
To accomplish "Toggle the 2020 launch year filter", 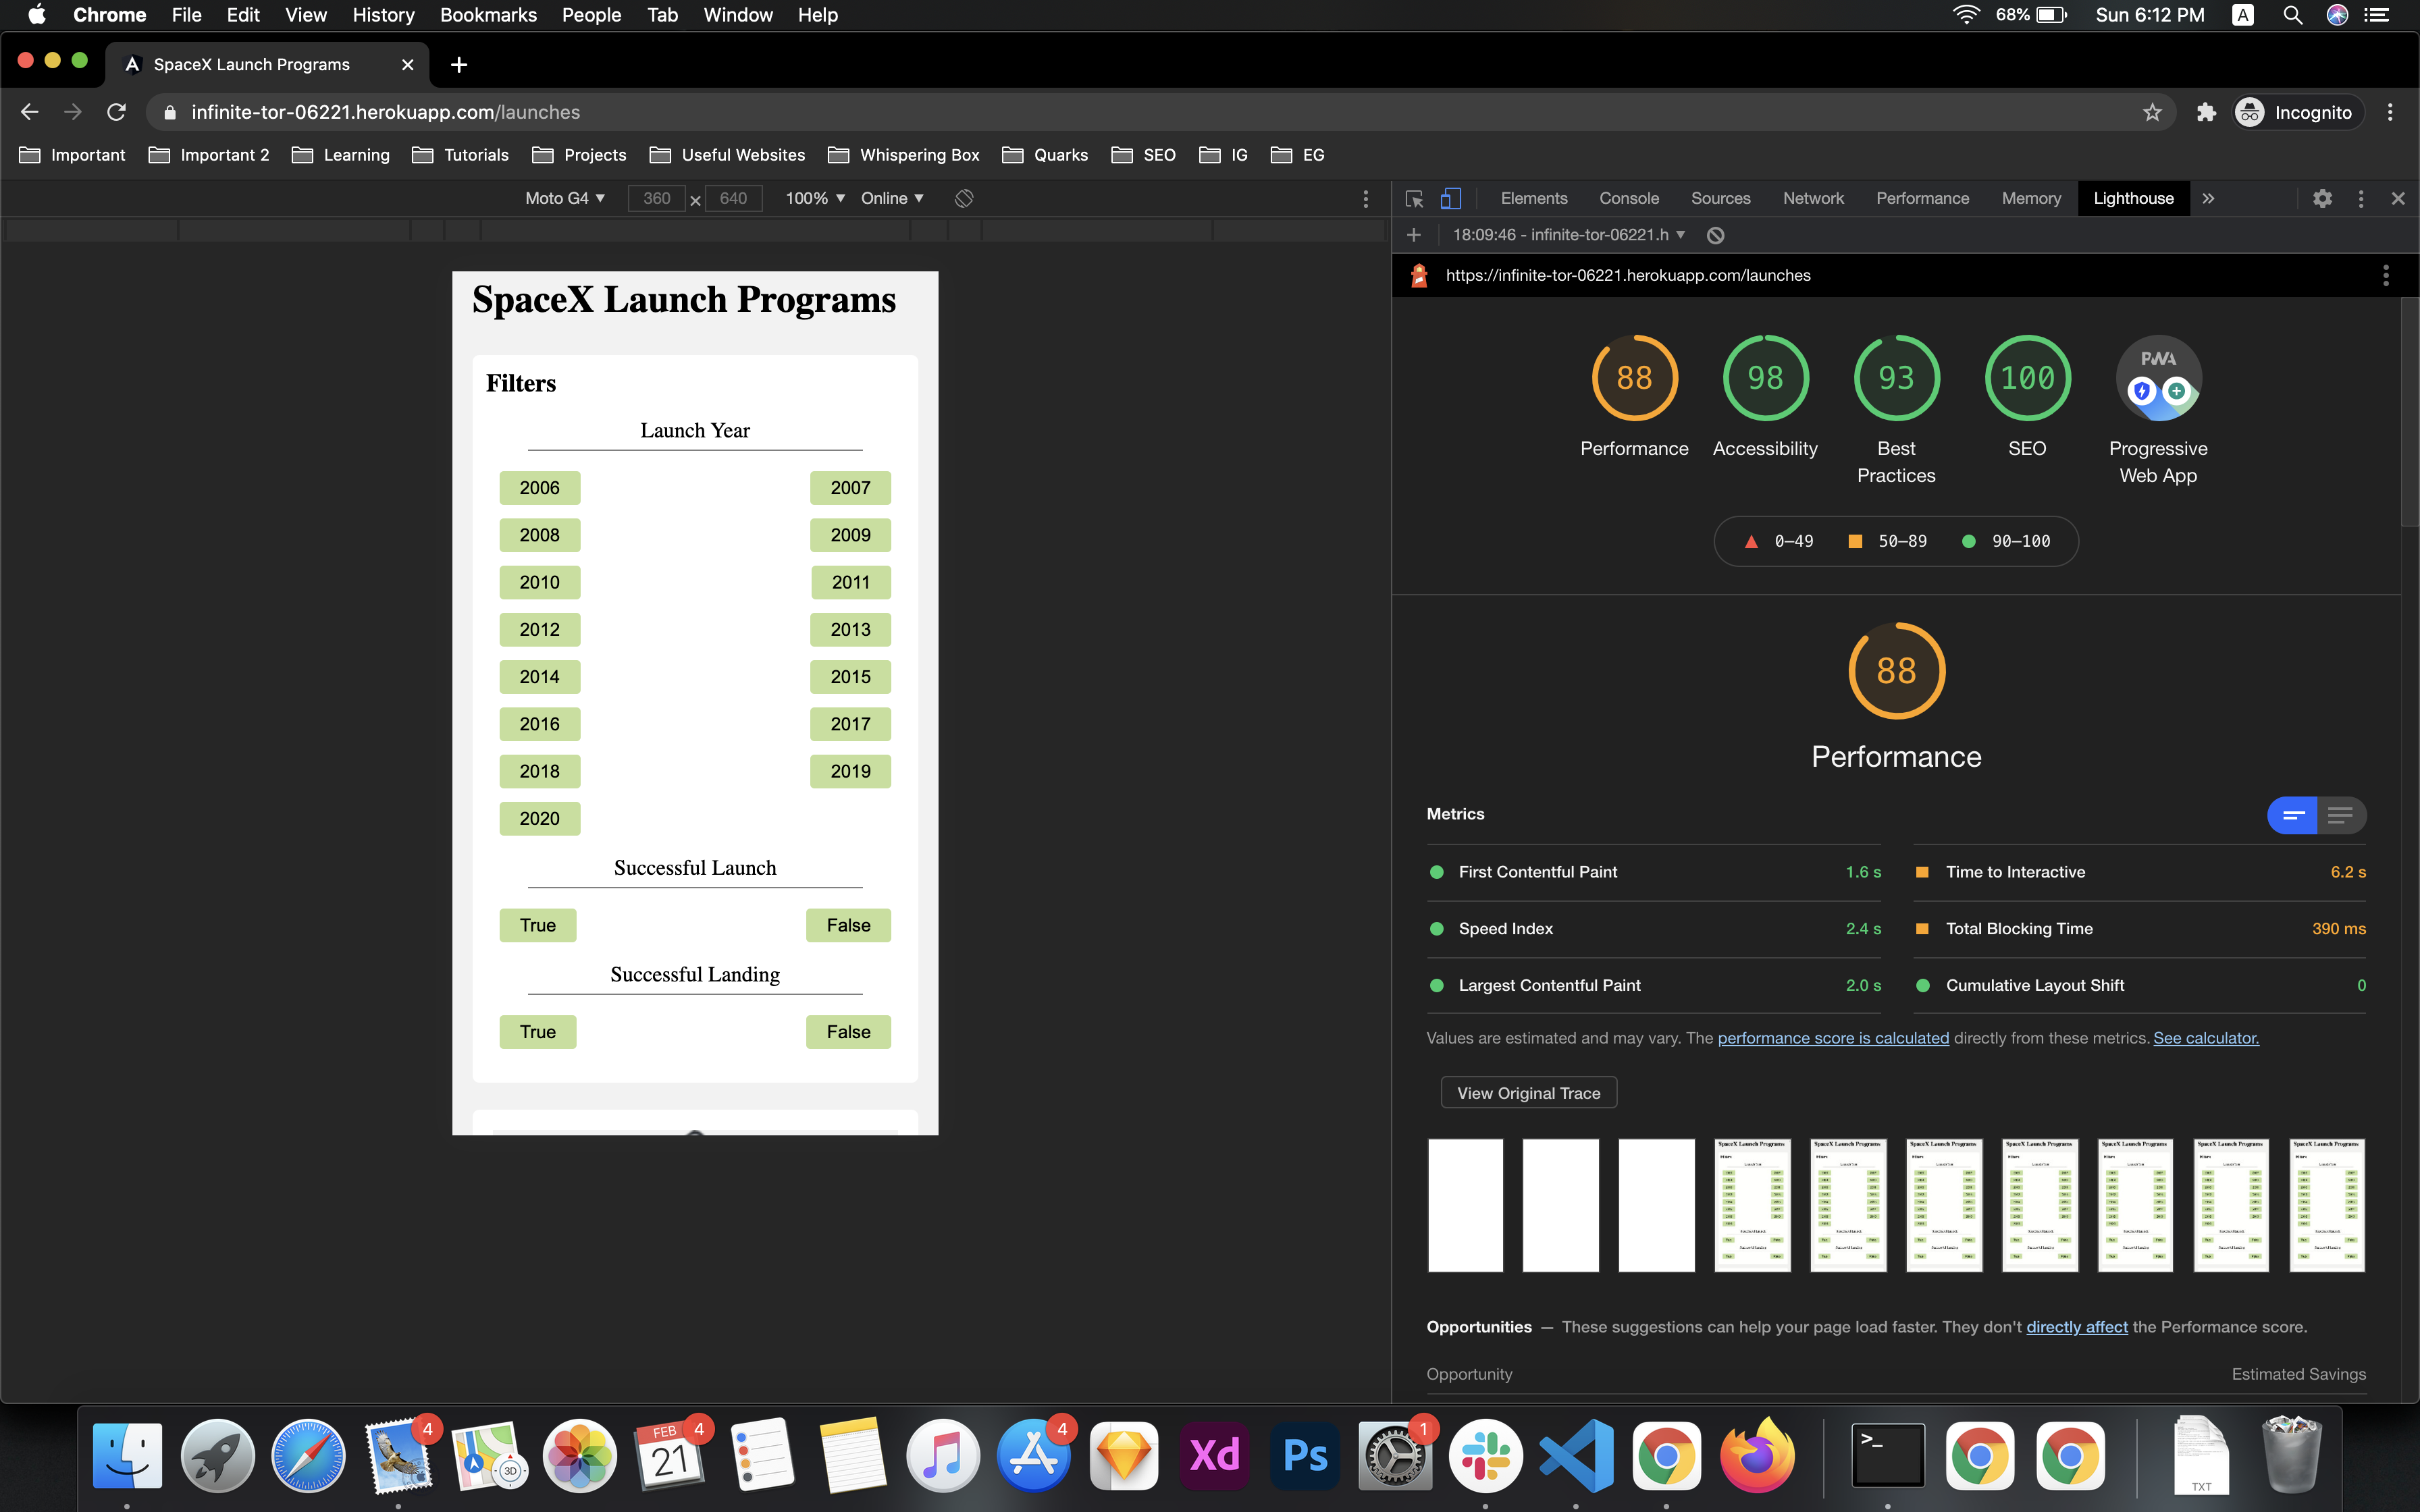I will coord(539,819).
